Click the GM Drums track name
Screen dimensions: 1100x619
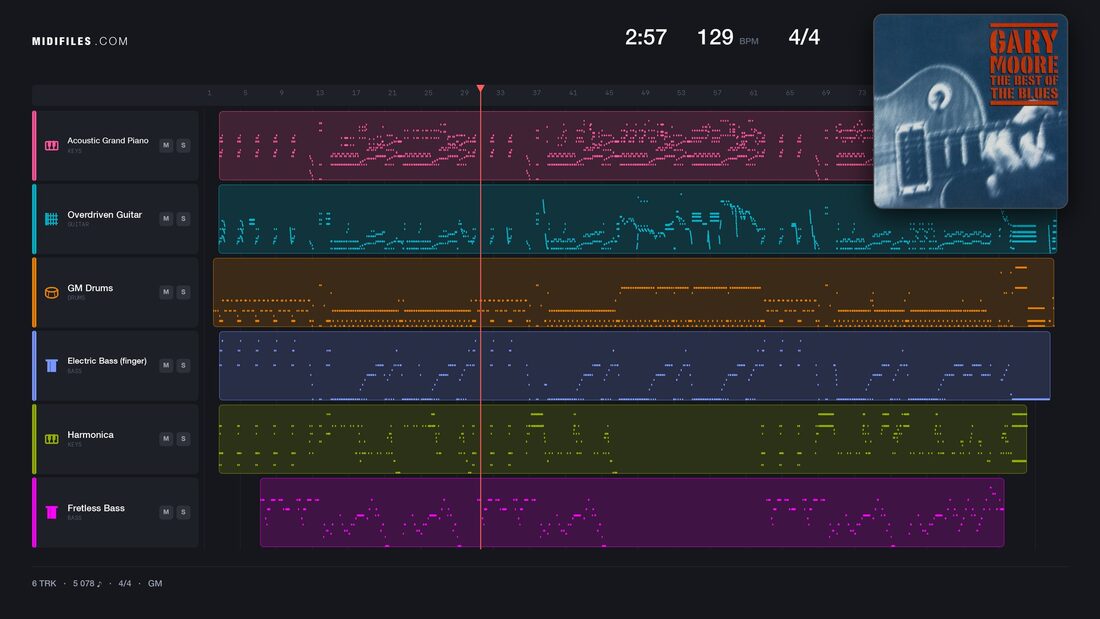90,288
